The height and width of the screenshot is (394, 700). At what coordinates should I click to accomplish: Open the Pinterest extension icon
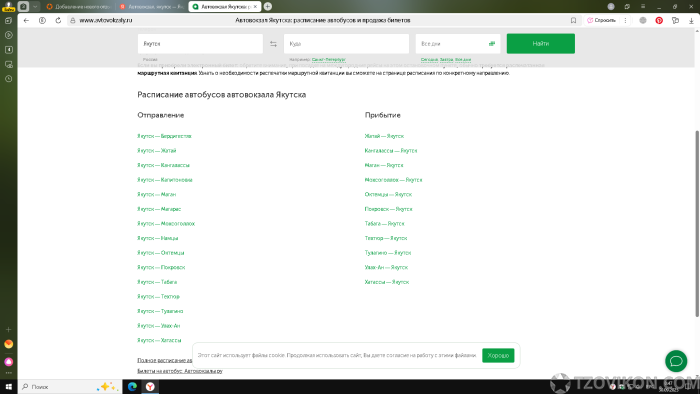pyautogui.click(x=659, y=20)
